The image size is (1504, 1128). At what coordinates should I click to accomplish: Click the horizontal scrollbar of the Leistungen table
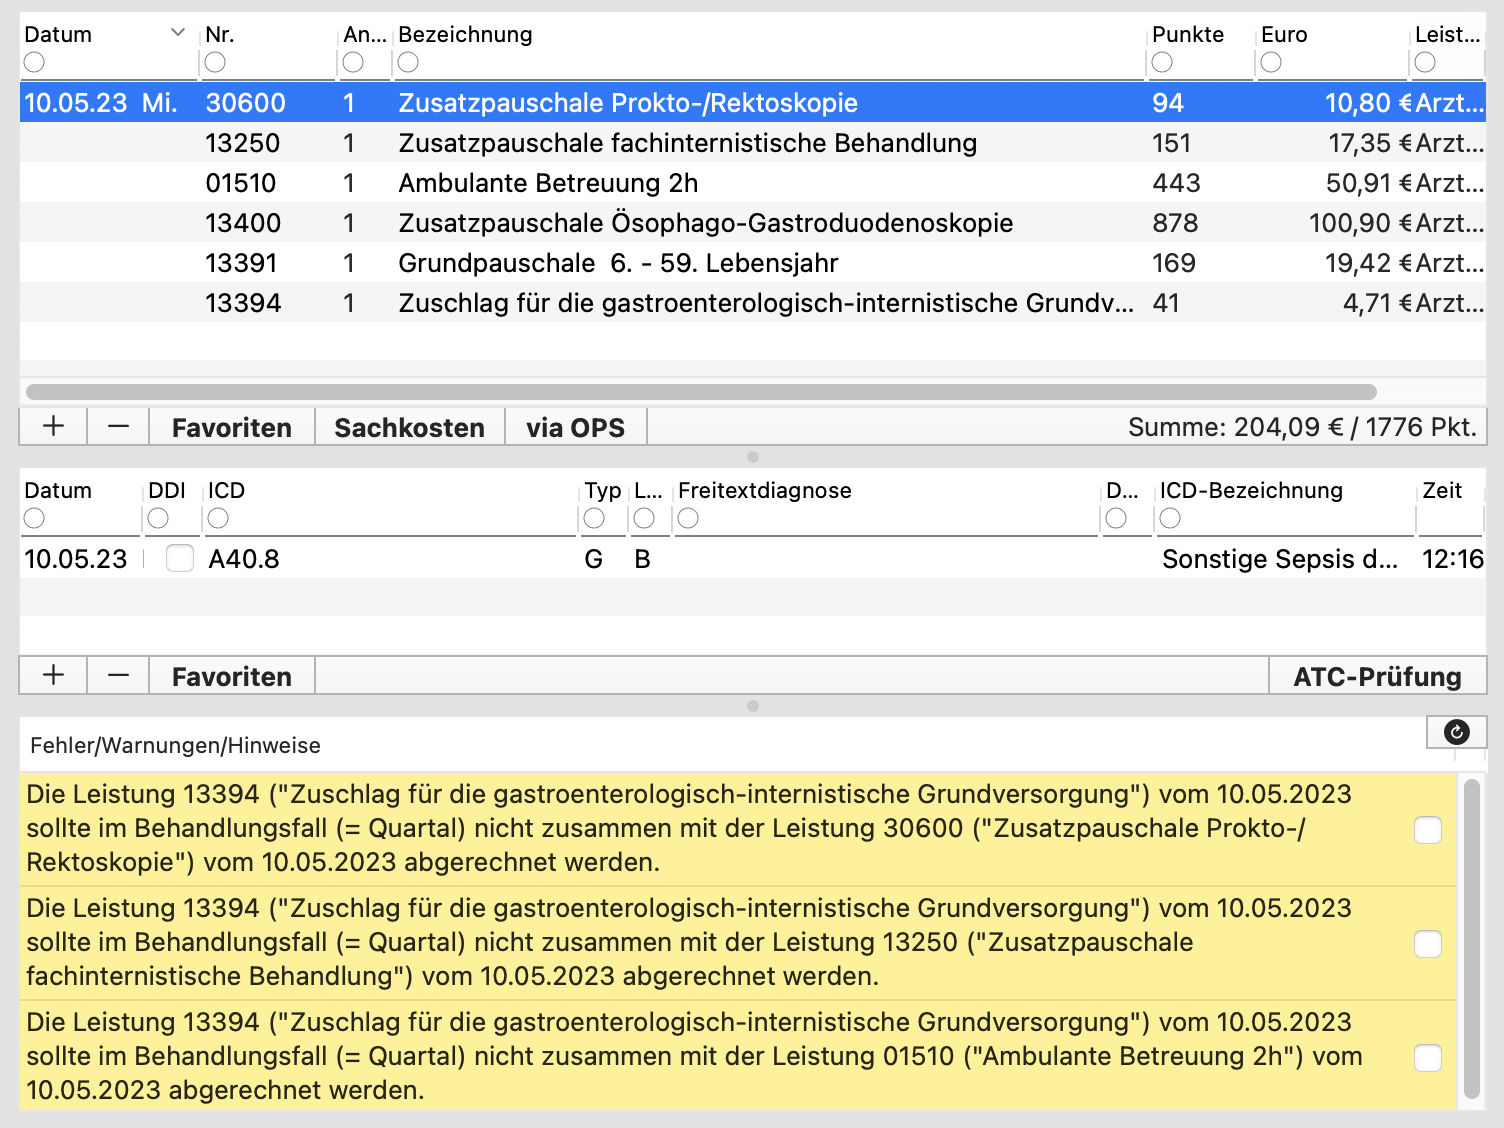point(701,392)
